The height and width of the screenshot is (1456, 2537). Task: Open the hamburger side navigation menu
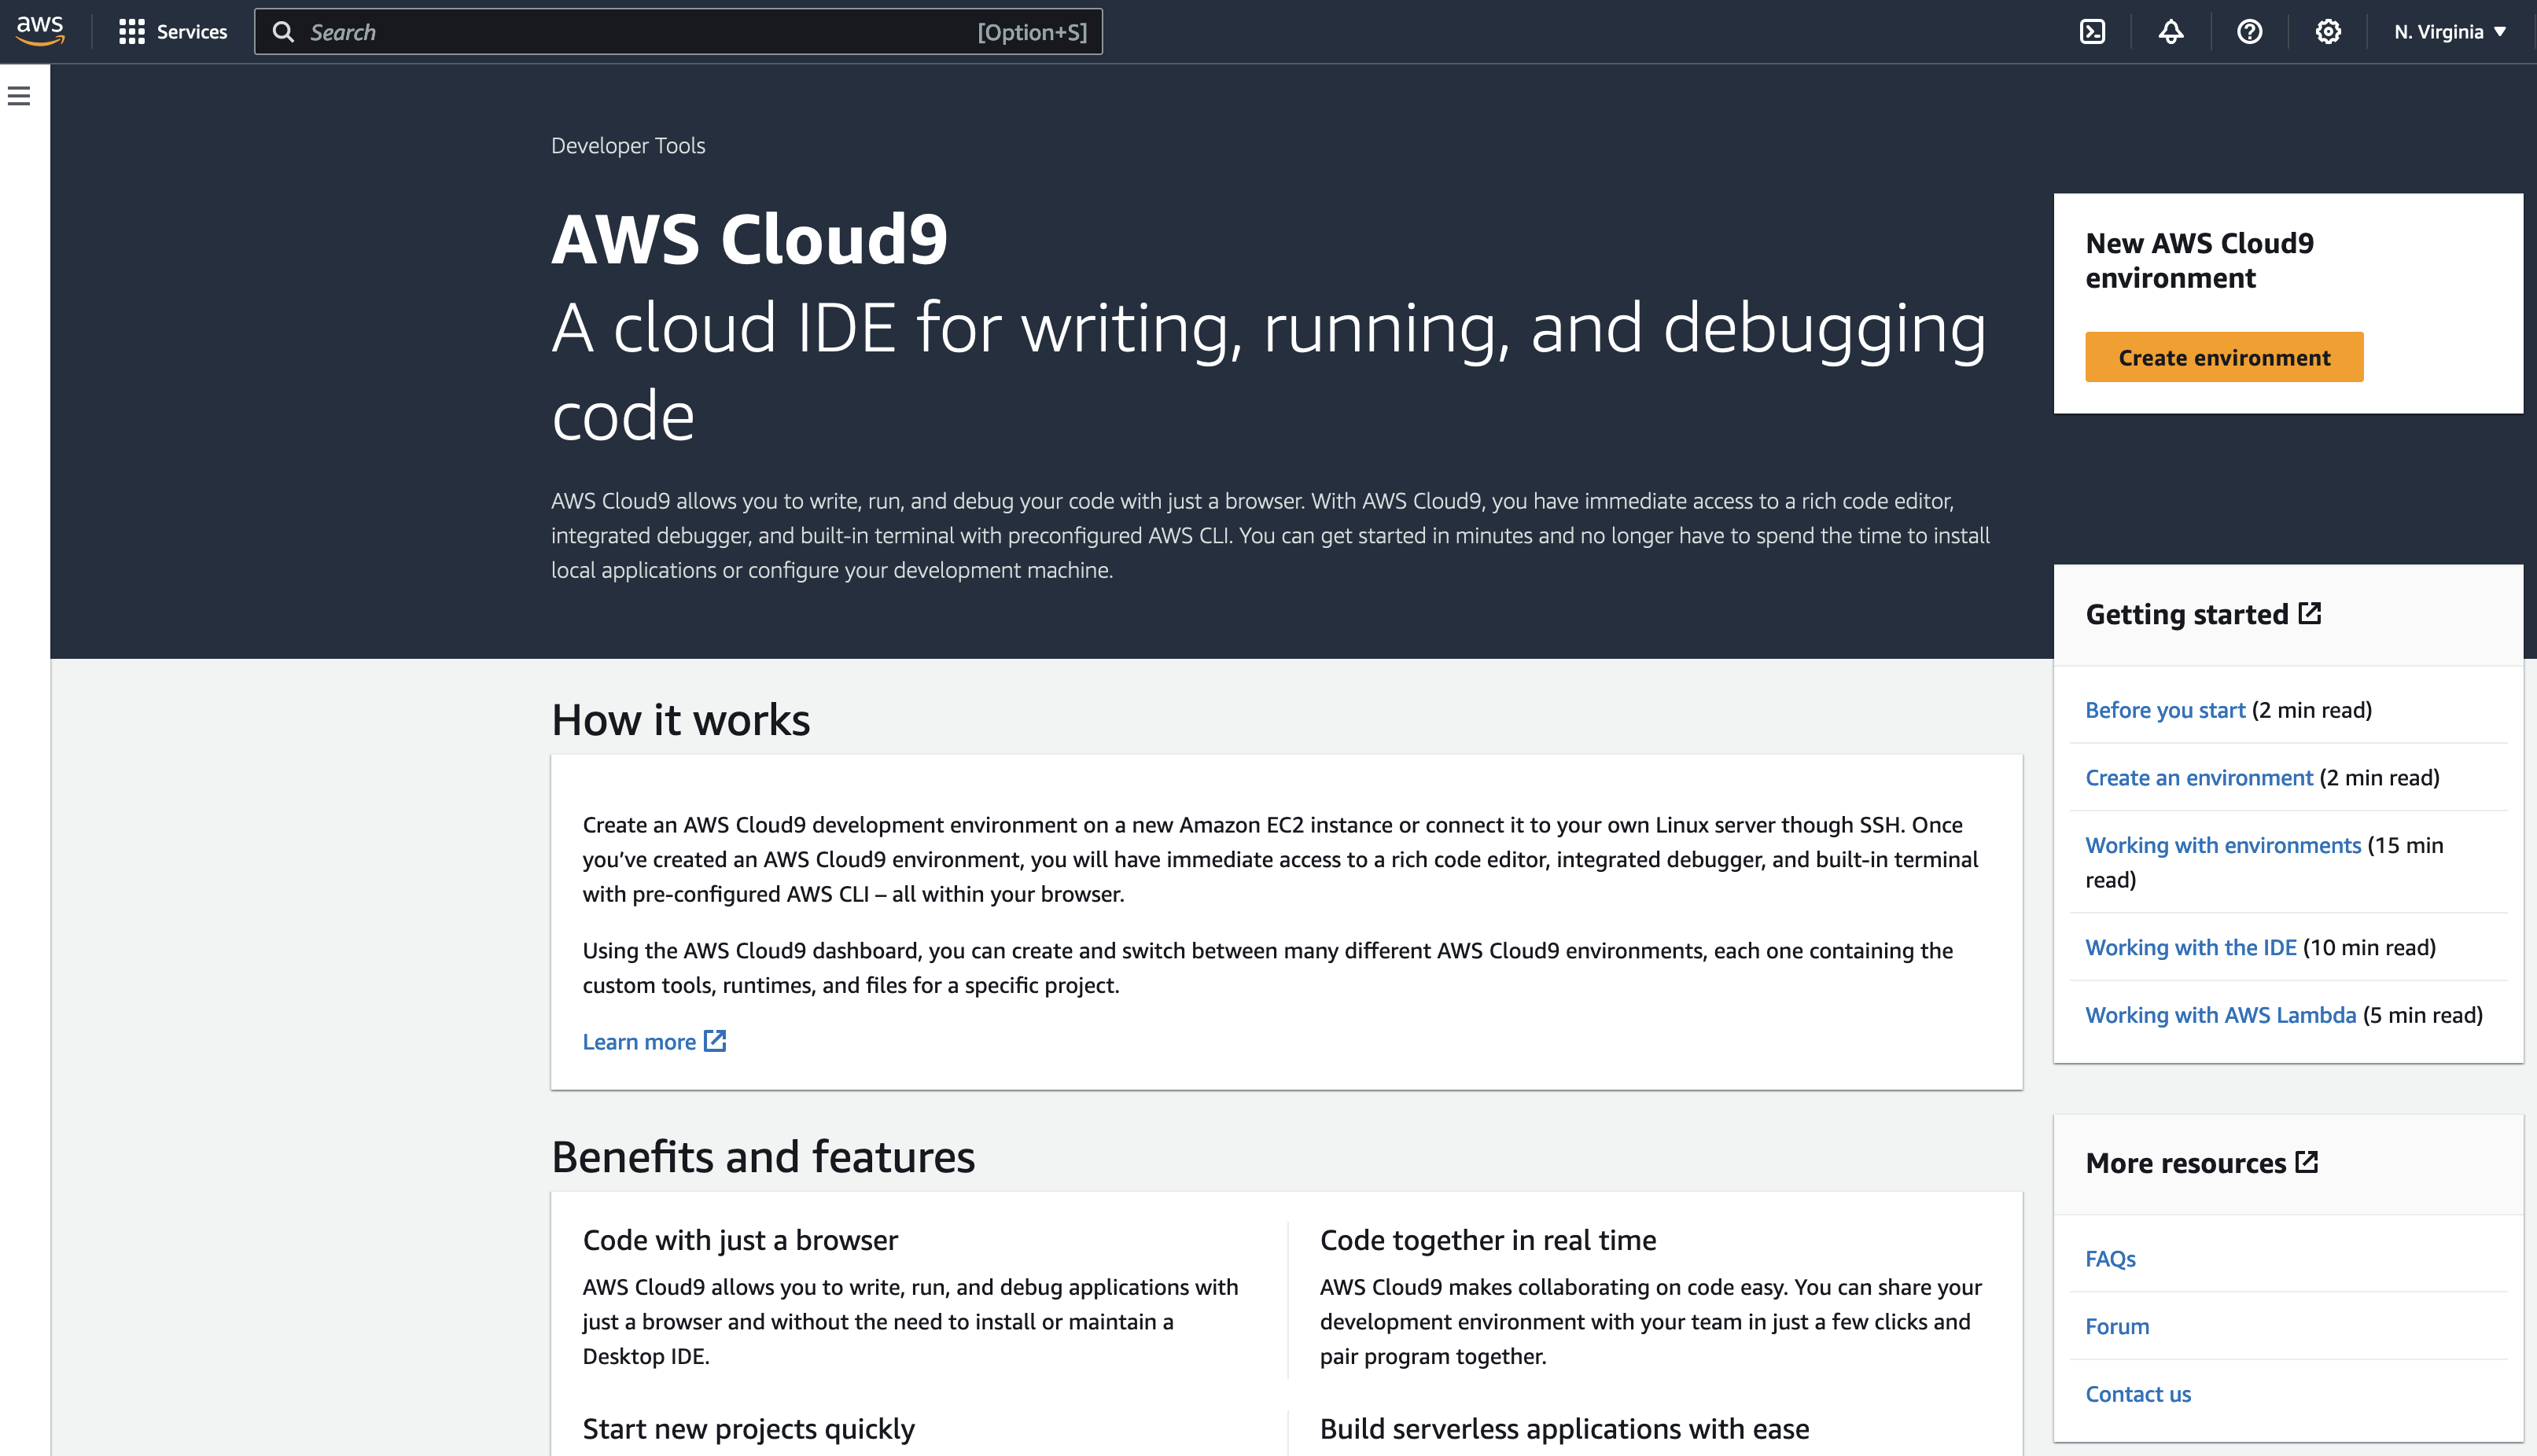pyautogui.click(x=19, y=96)
